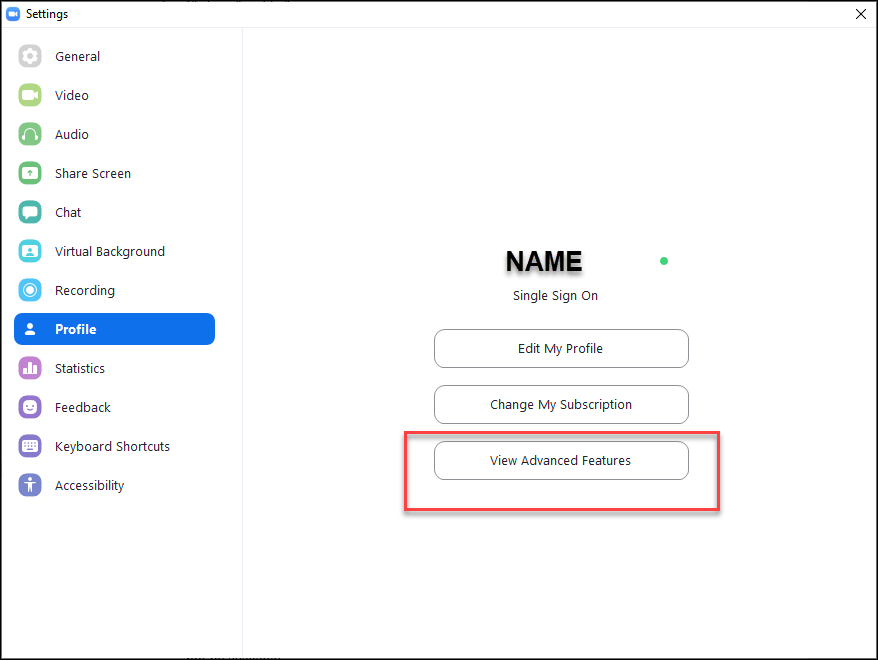
Task: Click the Keyboard Shortcuts keyboard icon
Action: coord(30,446)
